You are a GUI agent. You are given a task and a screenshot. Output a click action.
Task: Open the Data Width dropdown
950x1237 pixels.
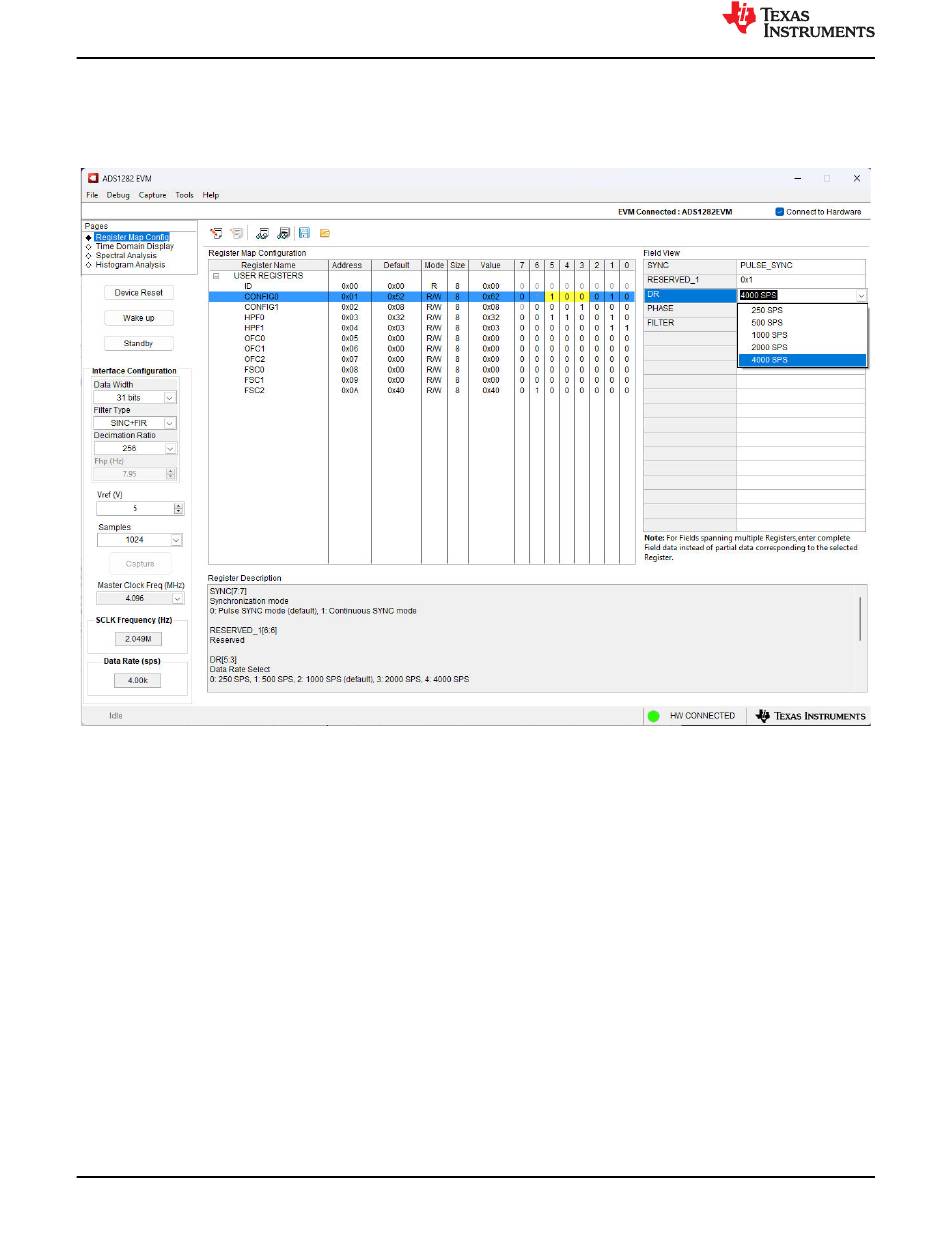point(169,397)
